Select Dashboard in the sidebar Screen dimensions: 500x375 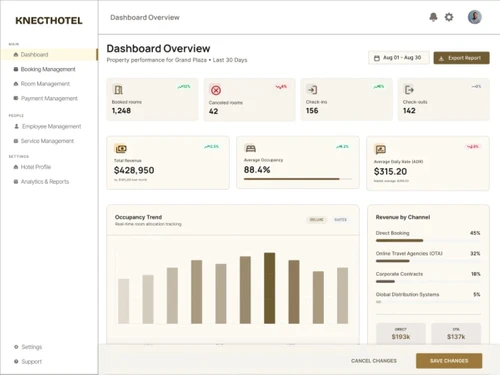coord(49,54)
